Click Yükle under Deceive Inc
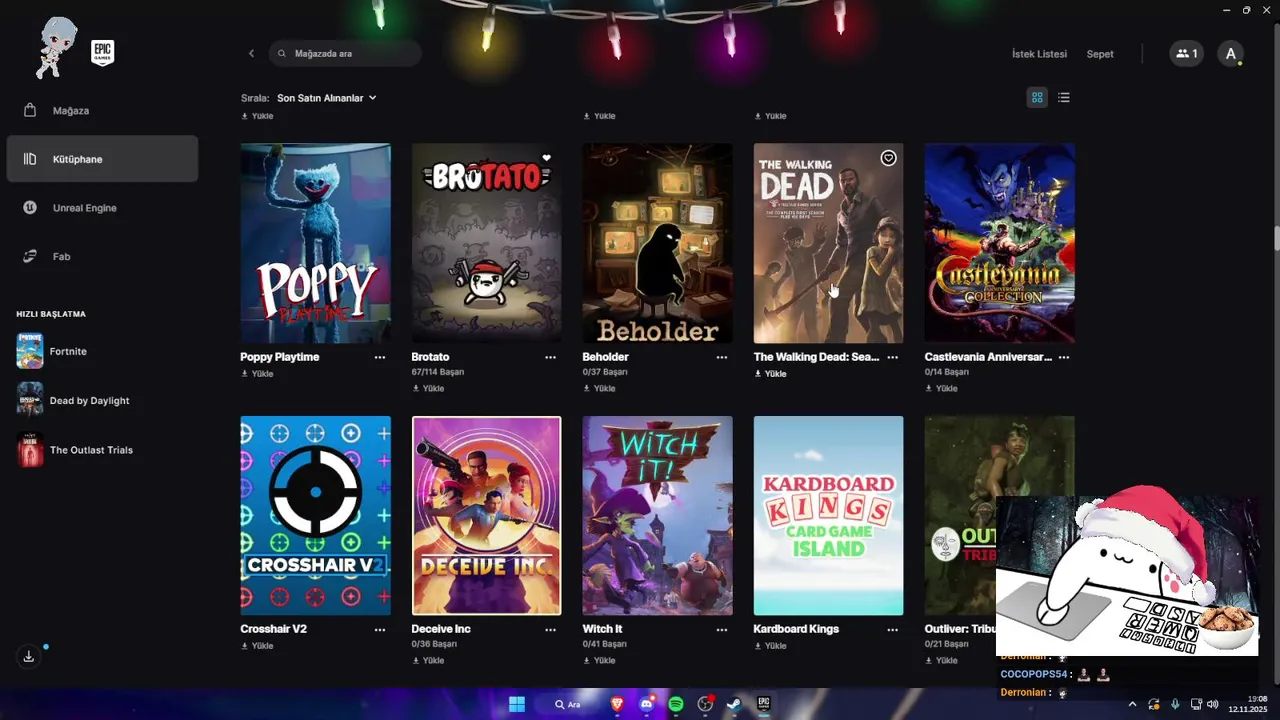 [428, 660]
